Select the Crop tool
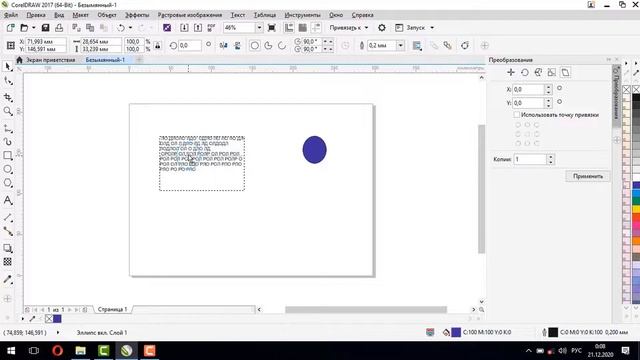This screenshot has height=360, width=640. pos(8,97)
